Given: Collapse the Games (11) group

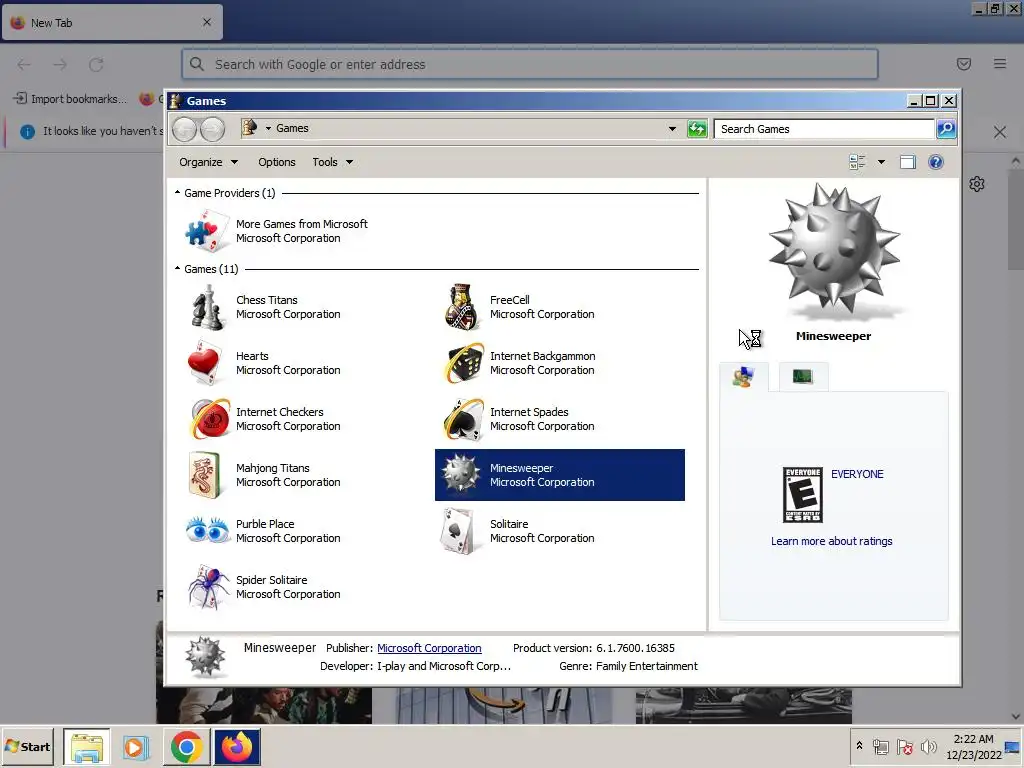Looking at the screenshot, I should coord(178,268).
